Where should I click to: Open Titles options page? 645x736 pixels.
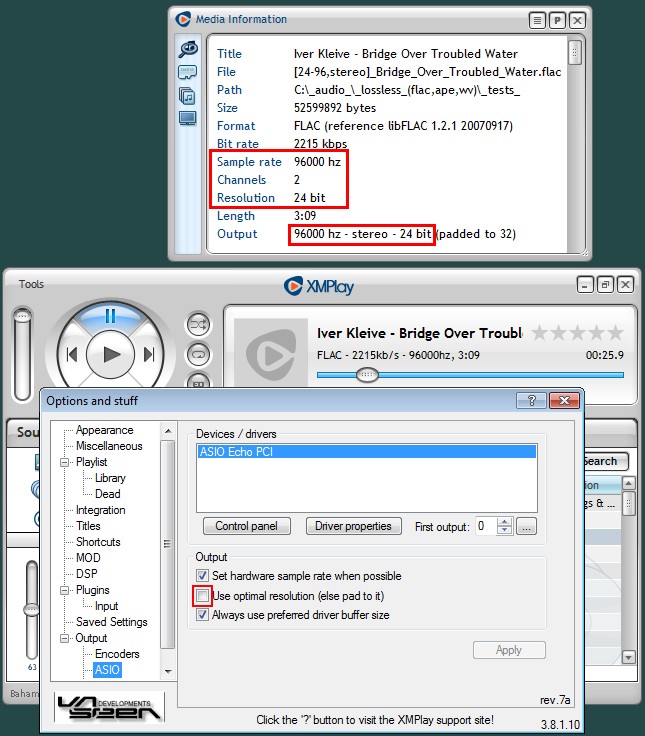click(88, 526)
